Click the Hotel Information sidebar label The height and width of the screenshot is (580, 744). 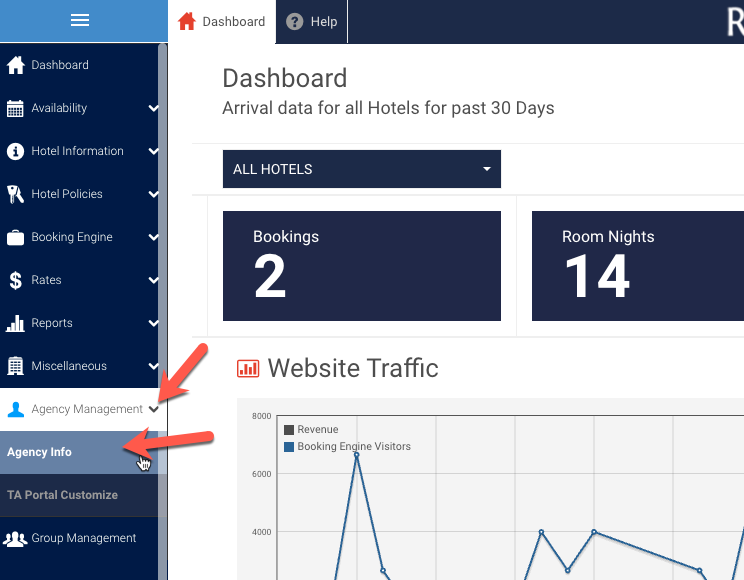pyautogui.click(x=77, y=151)
